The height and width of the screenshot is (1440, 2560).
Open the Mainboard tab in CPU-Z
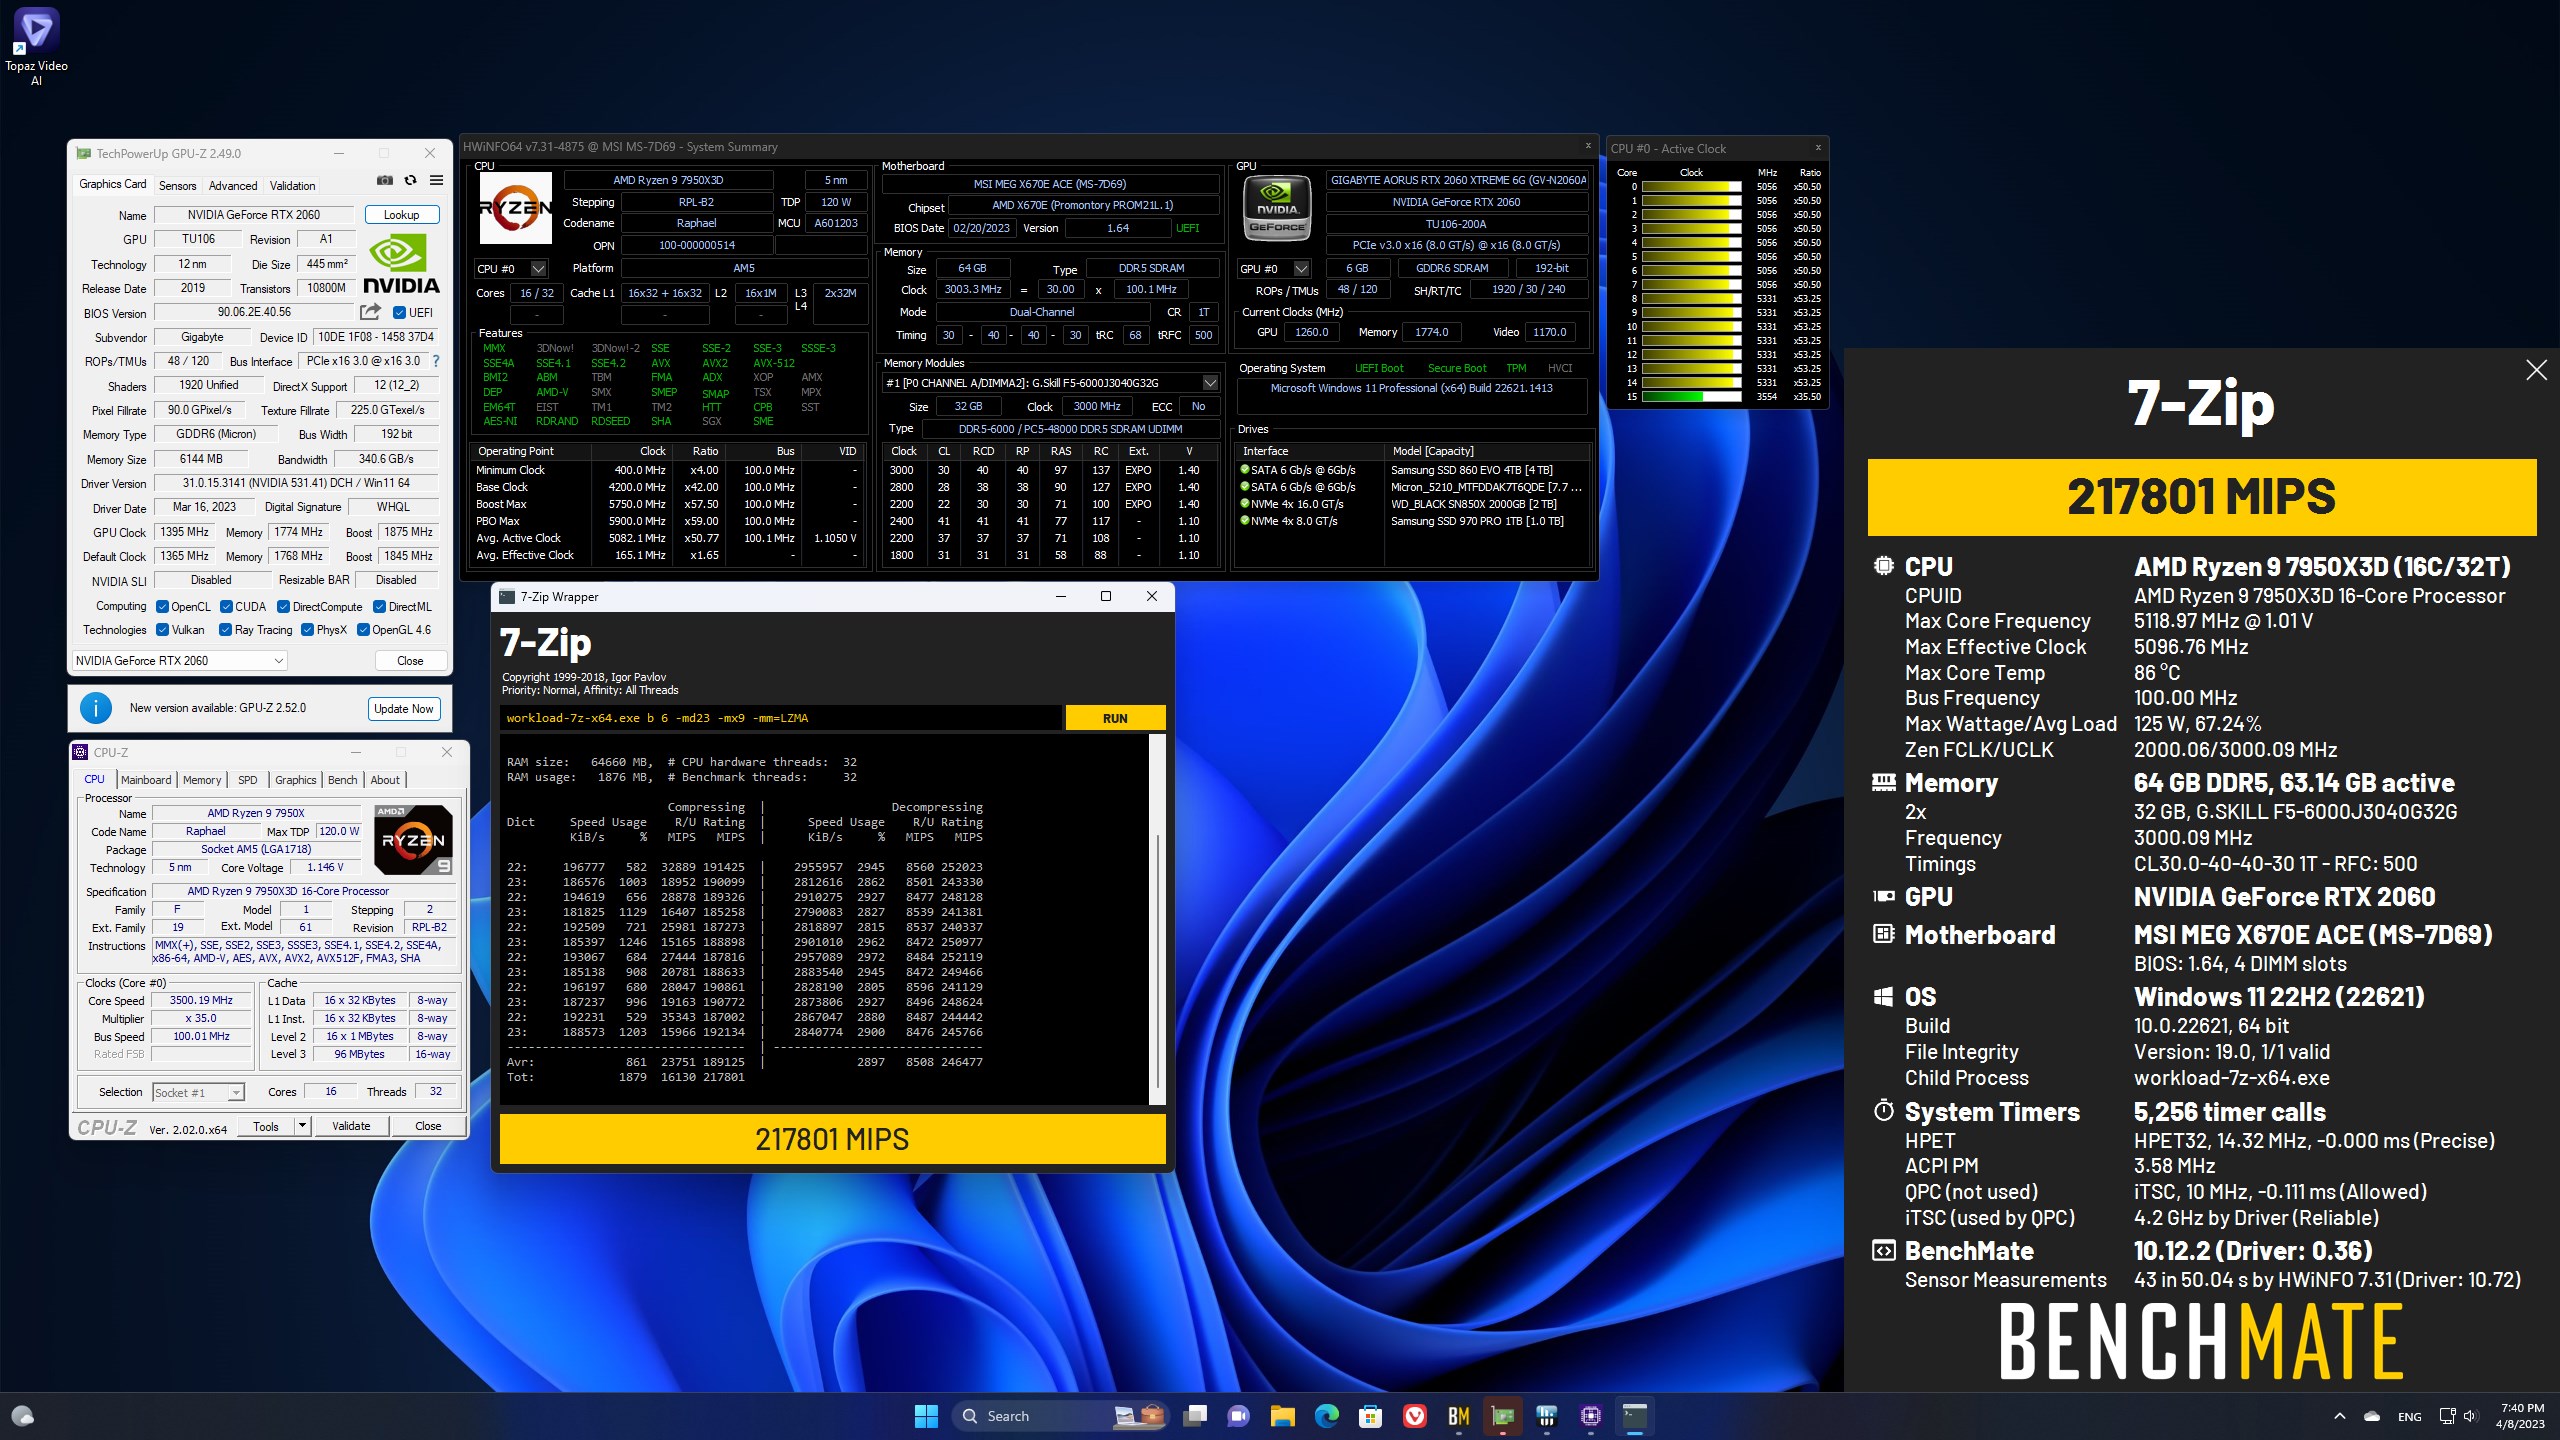pyautogui.click(x=146, y=780)
